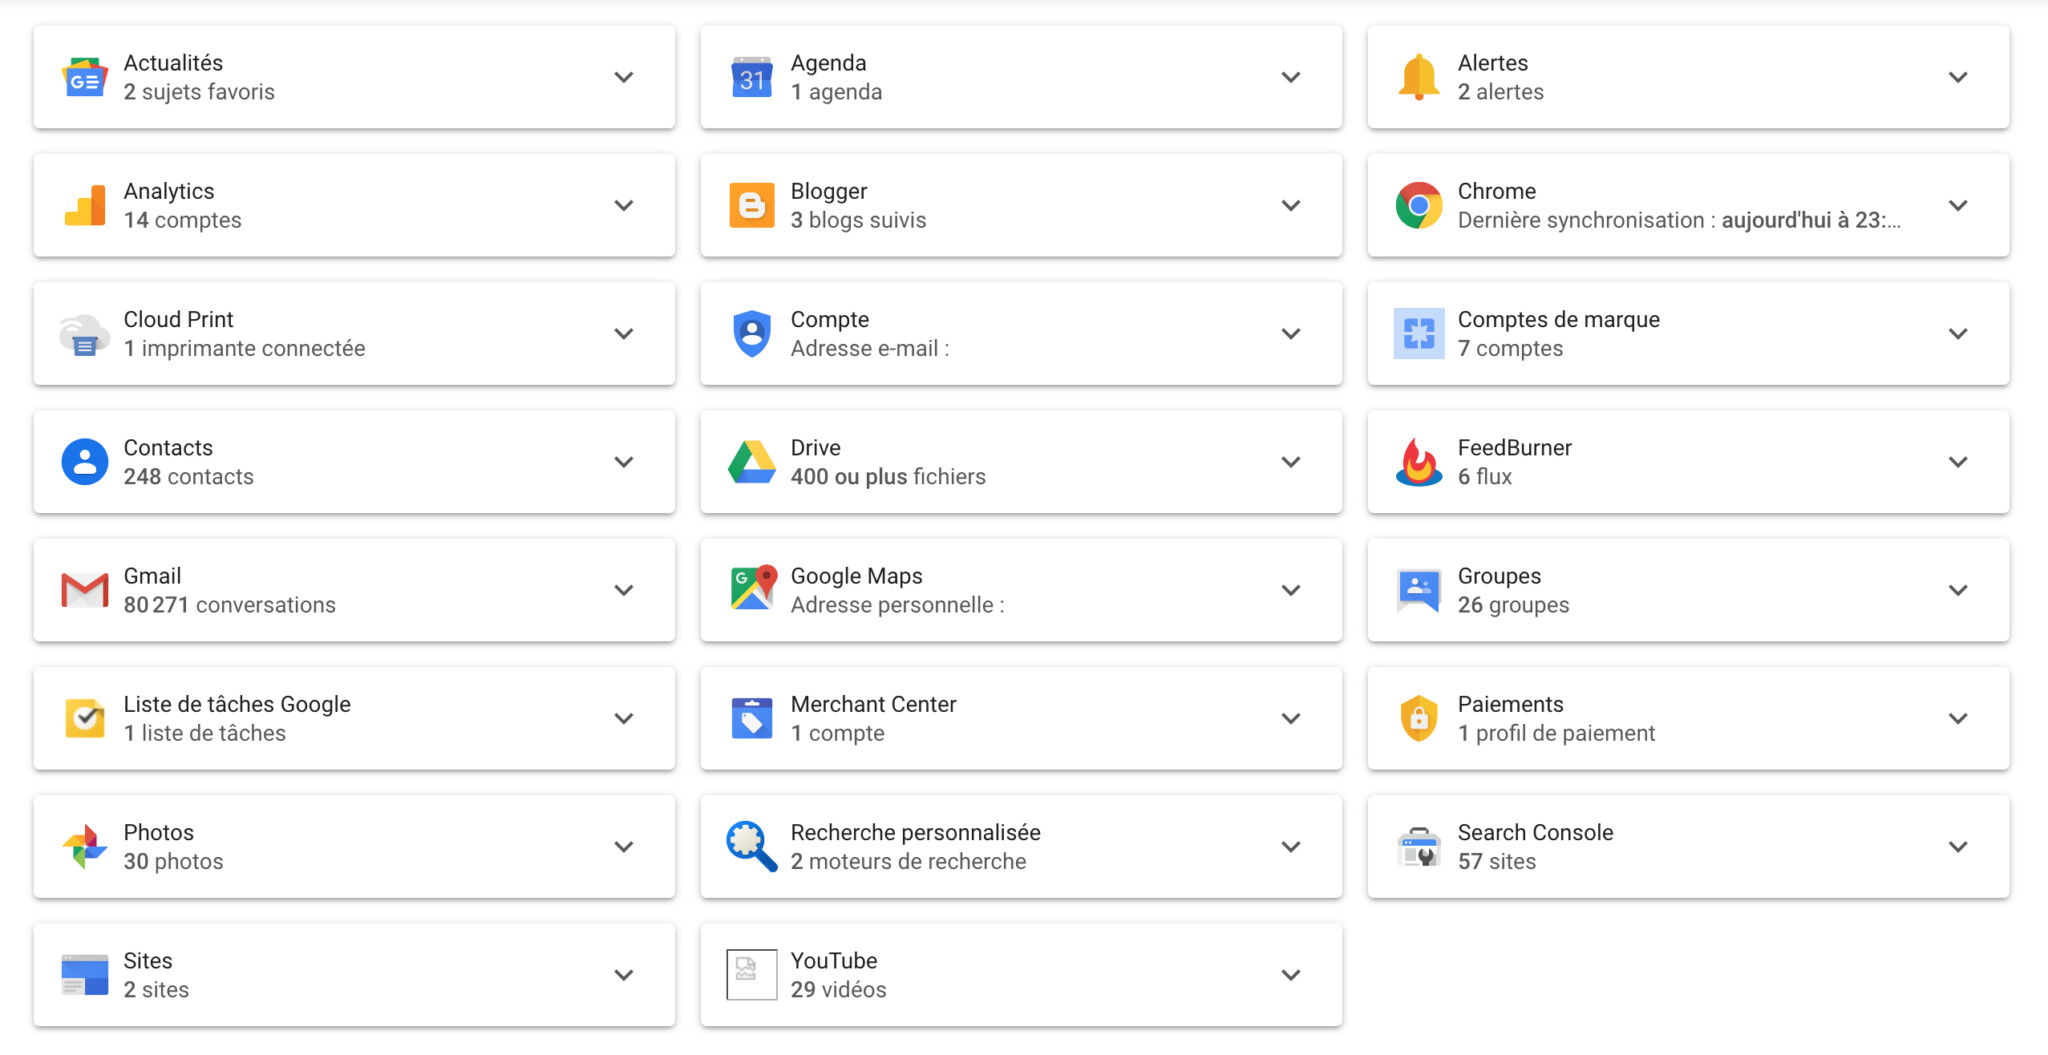Click the Analytics bar chart icon
This screenshot has height=1055, width=2048.
coord(85,206)
